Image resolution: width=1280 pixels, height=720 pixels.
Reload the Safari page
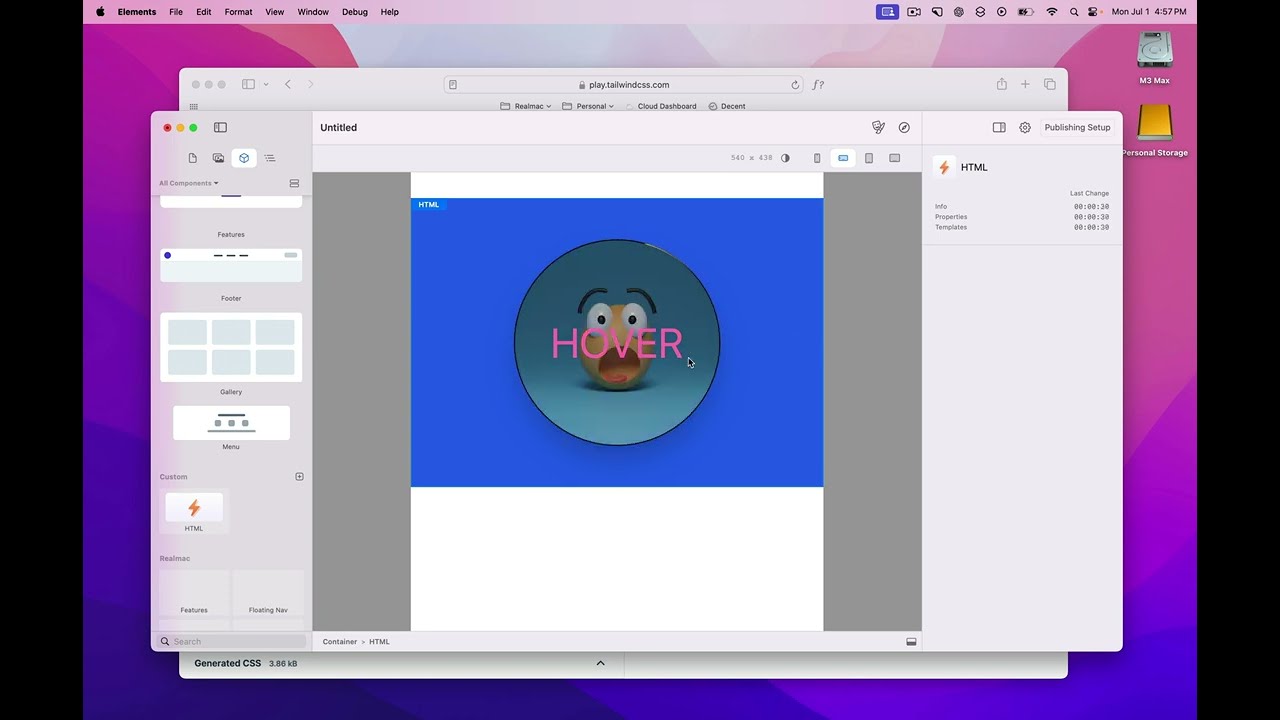click(795, 85)
